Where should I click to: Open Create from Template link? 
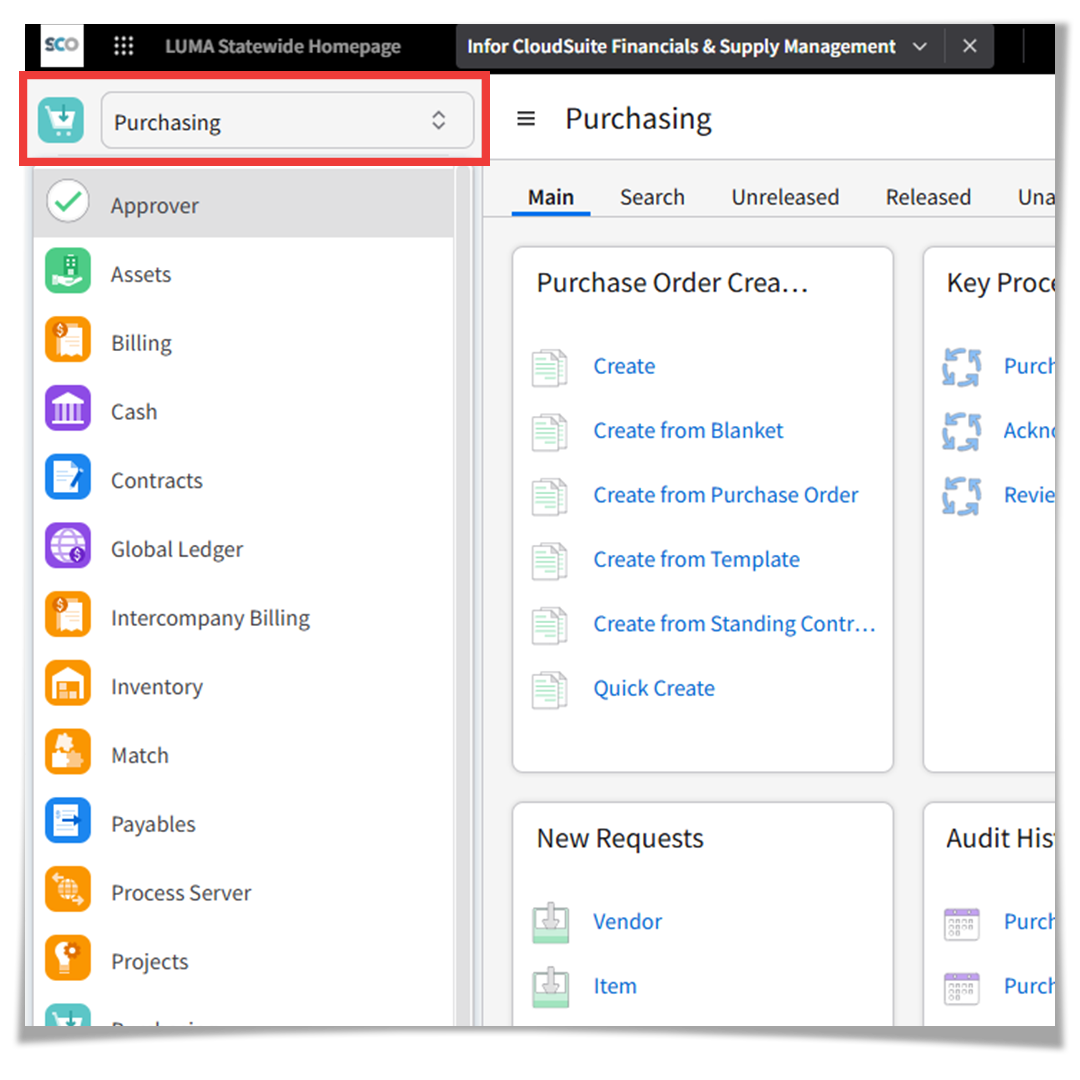click(x=696, y=559)
